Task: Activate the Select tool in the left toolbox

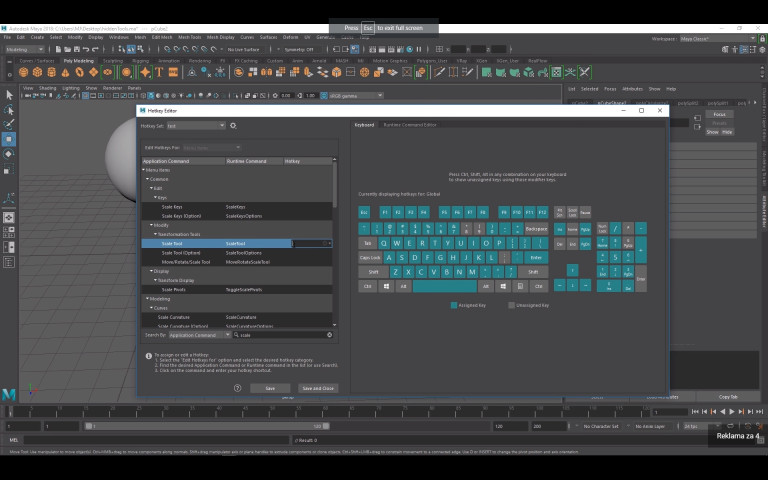Action: click(9, 95)
